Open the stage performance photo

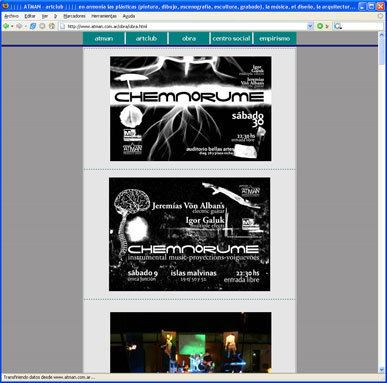pos(191,342)
